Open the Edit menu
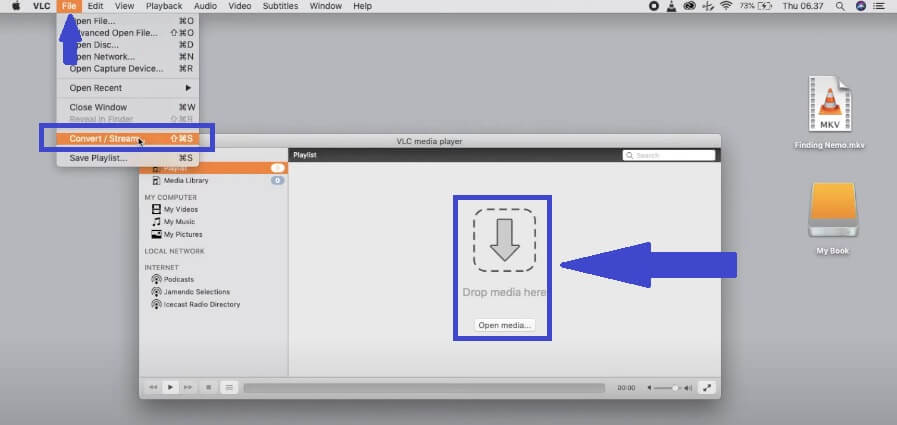 96,6
